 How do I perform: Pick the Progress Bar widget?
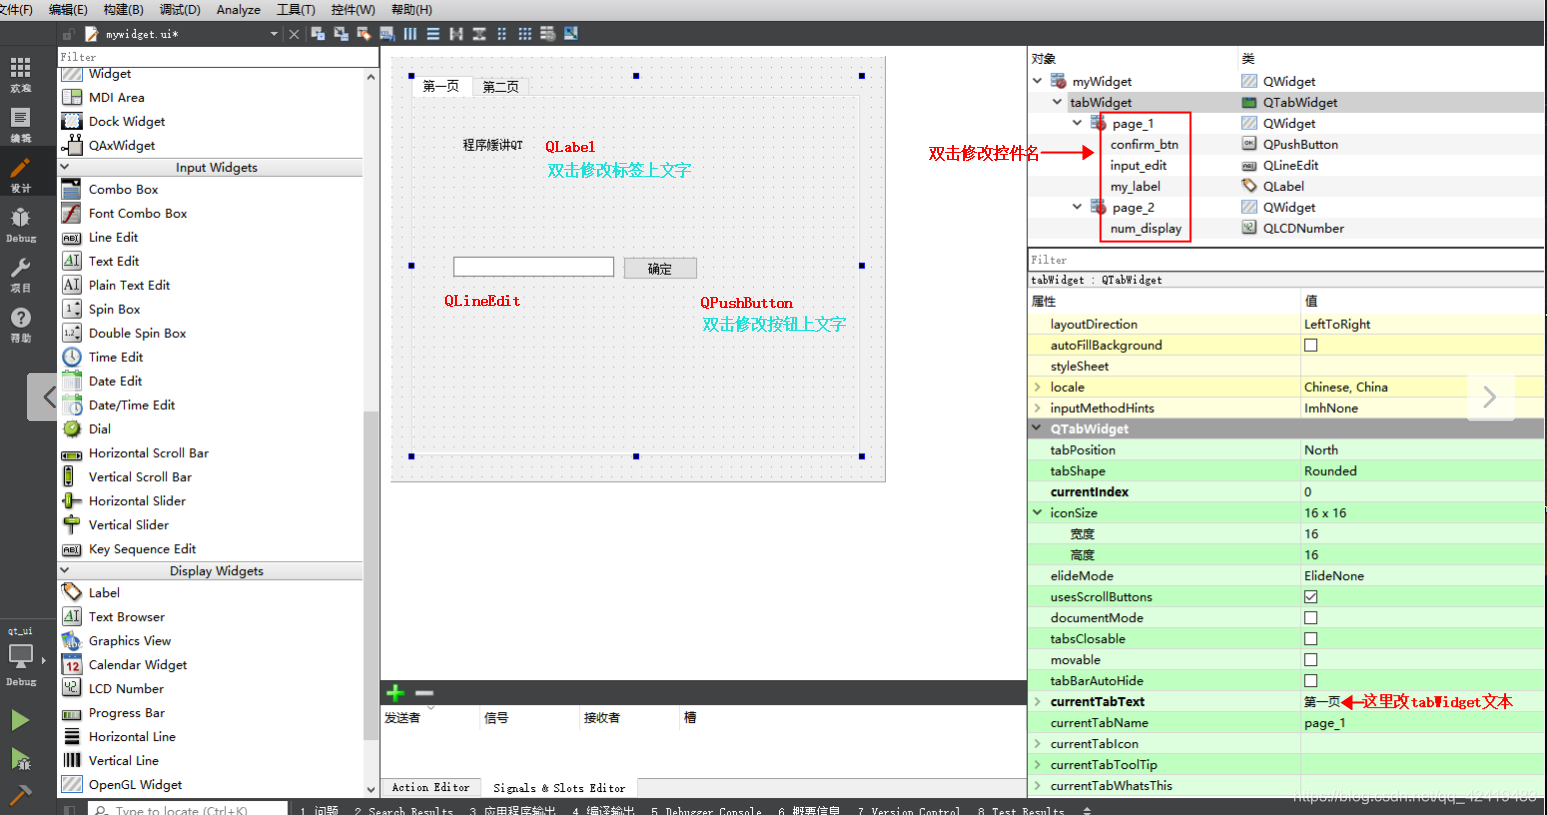coord(113,713)
